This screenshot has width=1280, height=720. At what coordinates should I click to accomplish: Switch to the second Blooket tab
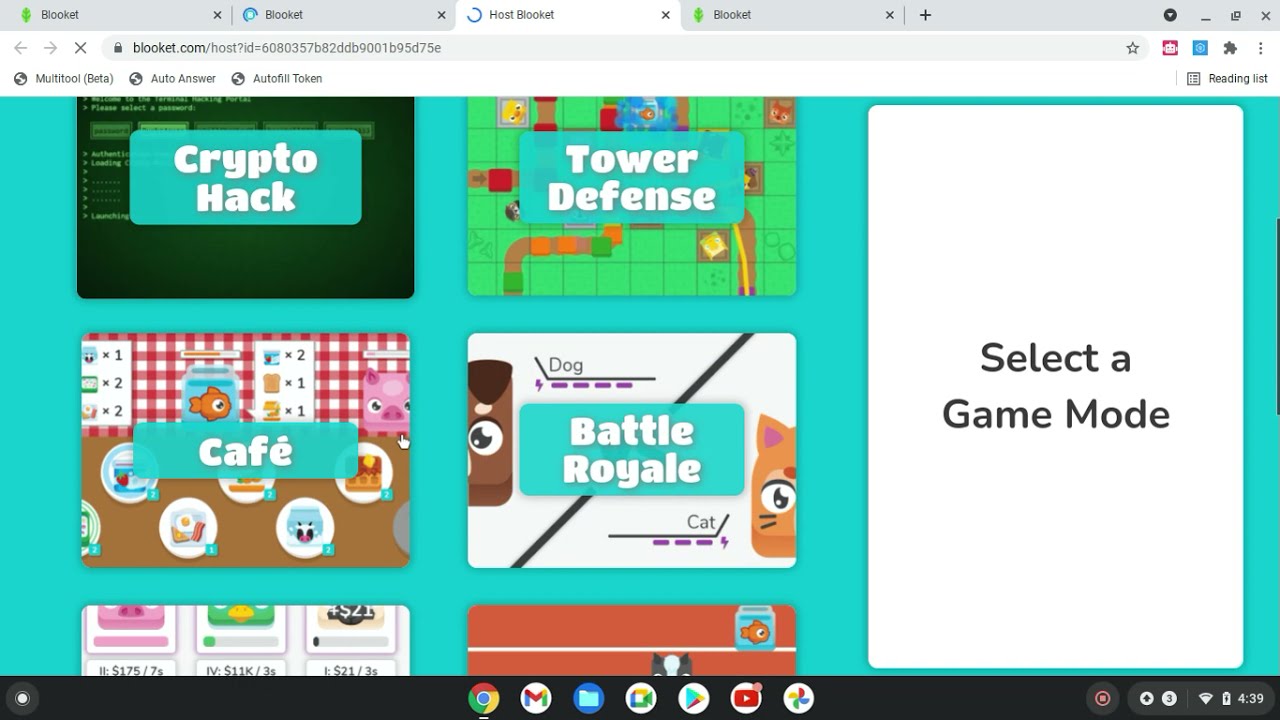(x=342, y=15)
